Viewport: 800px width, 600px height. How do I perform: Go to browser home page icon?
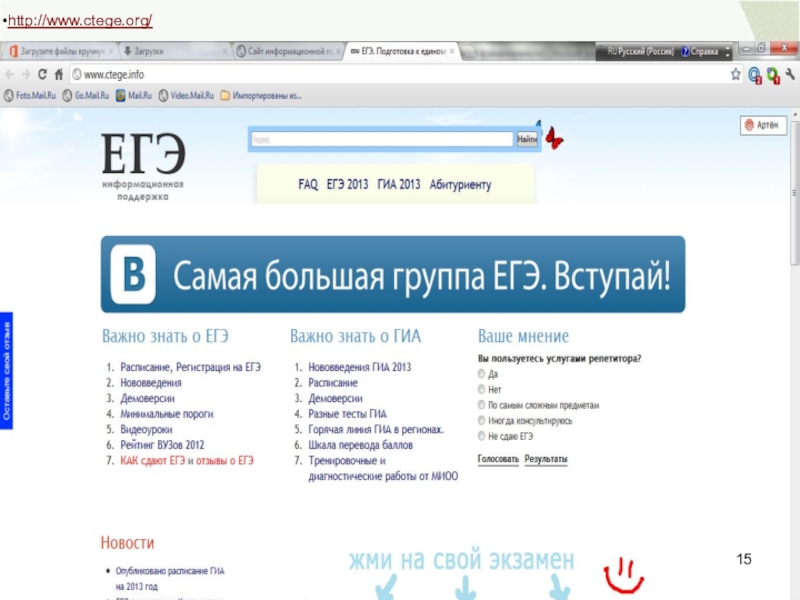[x=59, y=74]
